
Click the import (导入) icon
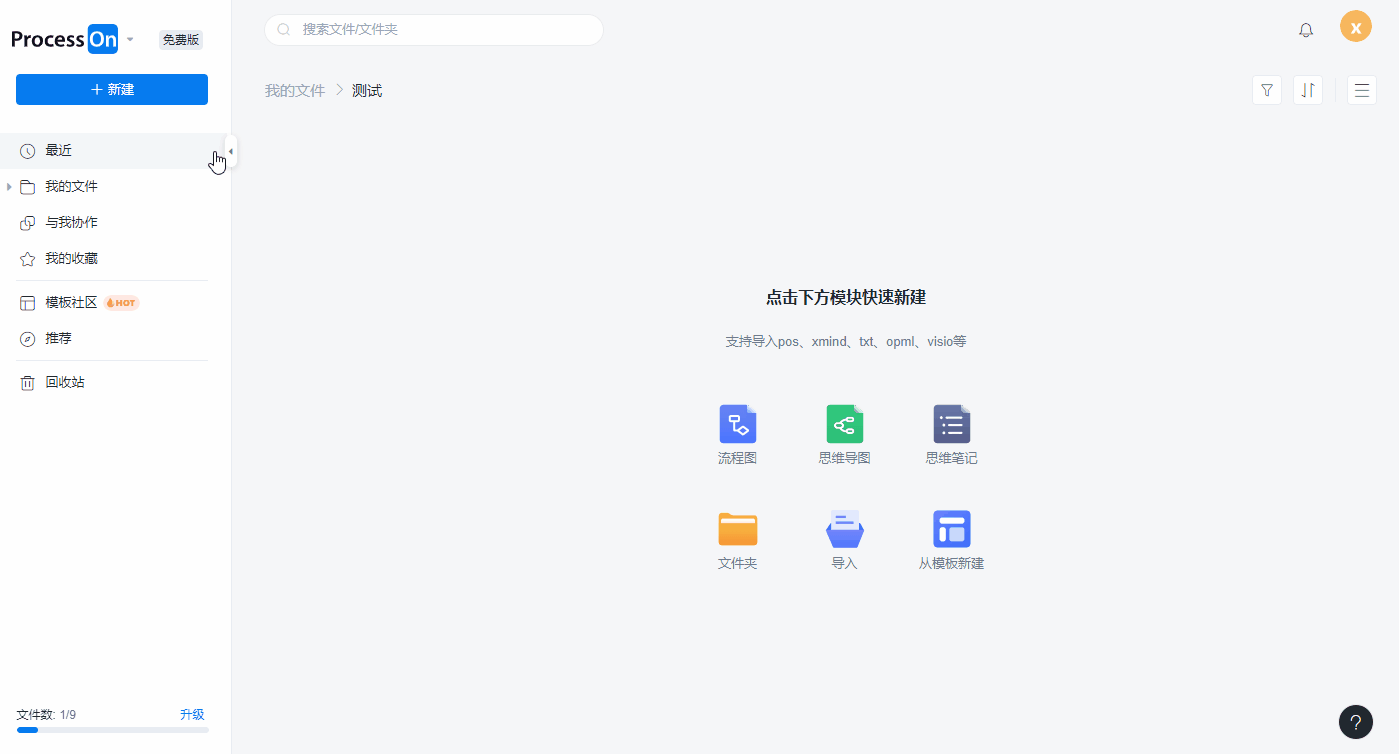point(845,529)
